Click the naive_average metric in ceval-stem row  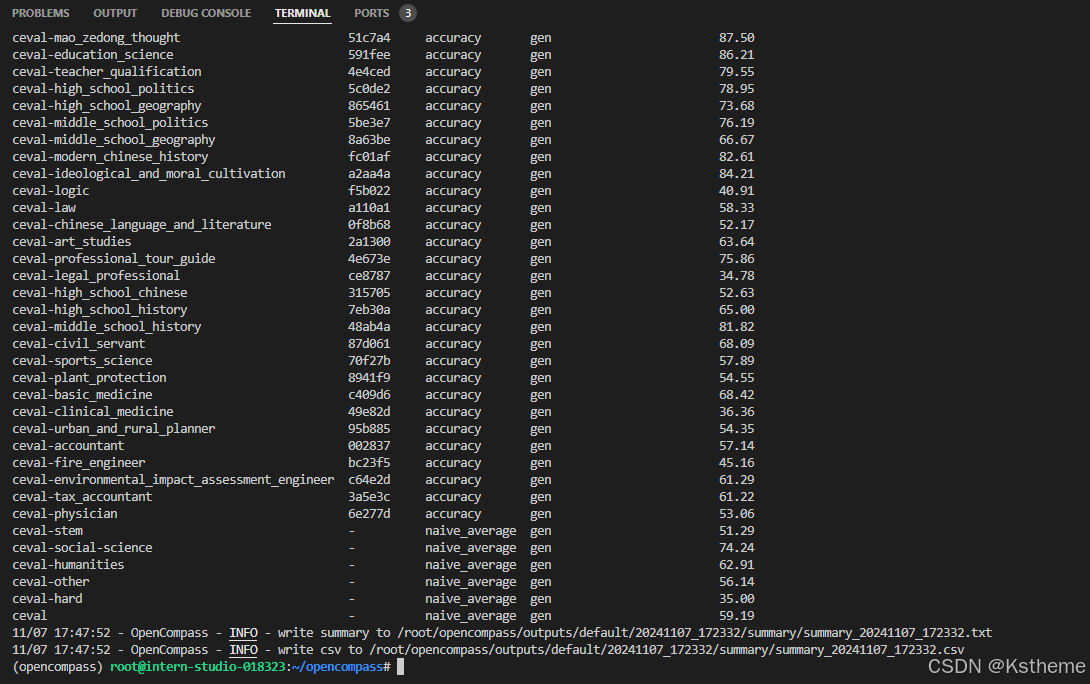(x=471, y=530)
